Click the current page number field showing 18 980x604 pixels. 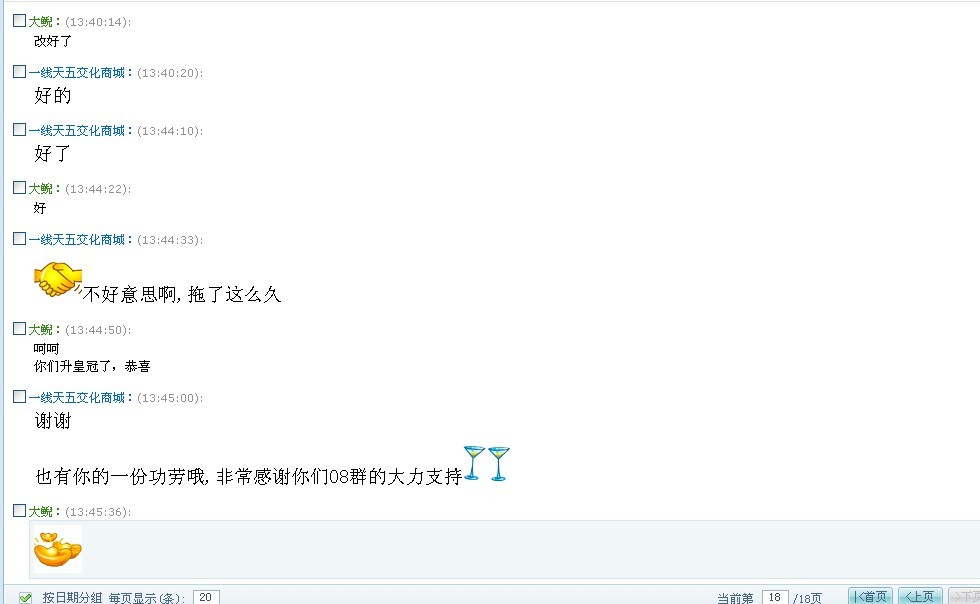click(x=775, y=597)
